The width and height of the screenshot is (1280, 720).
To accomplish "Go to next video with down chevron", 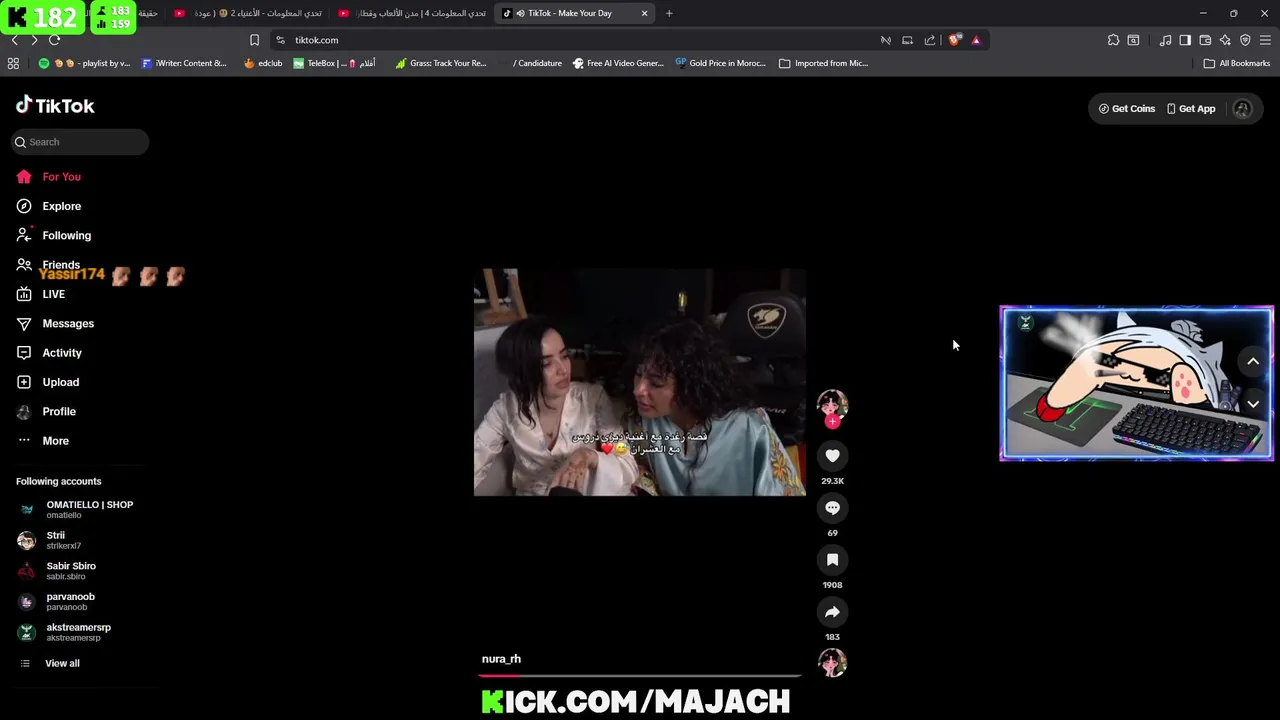I will click(x=1253, y=404).
